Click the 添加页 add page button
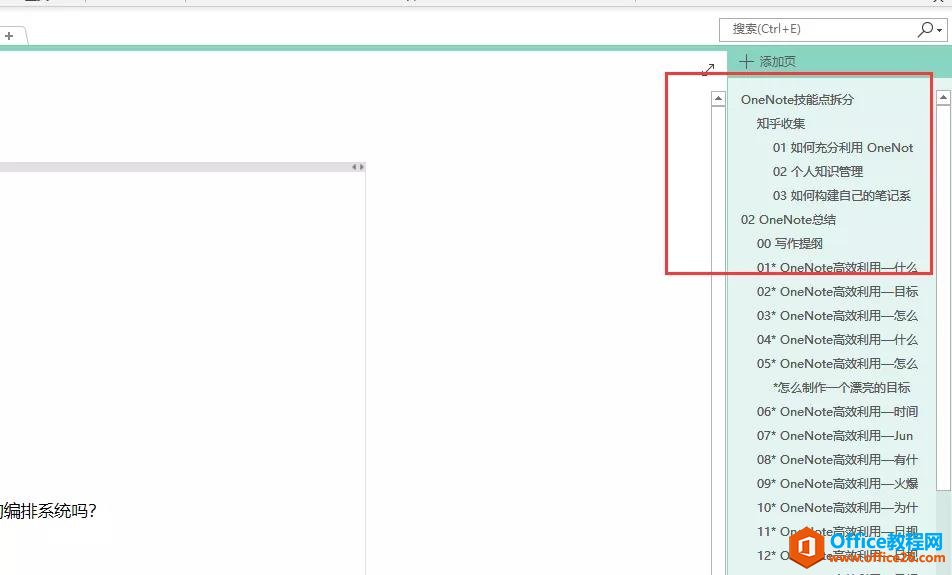The height and width of the screenshot is (575, 952). [x=768, y=61]
